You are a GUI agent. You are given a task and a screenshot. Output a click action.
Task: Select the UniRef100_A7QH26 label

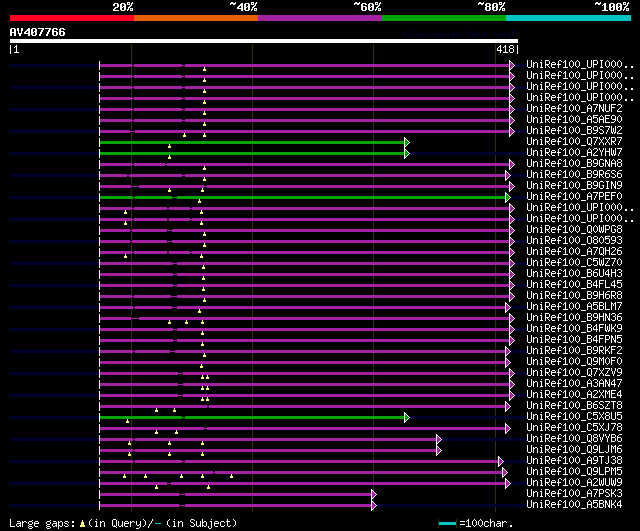574,252
